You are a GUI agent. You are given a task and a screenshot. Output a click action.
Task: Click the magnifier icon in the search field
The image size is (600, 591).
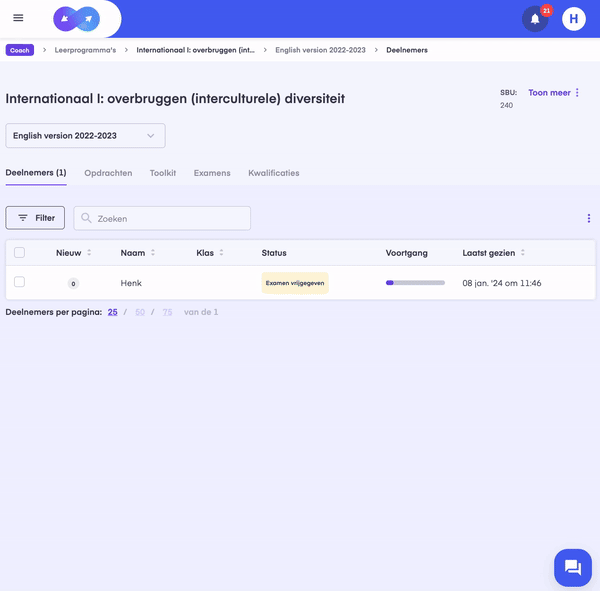pyautogui.click(x=86, y=218)
